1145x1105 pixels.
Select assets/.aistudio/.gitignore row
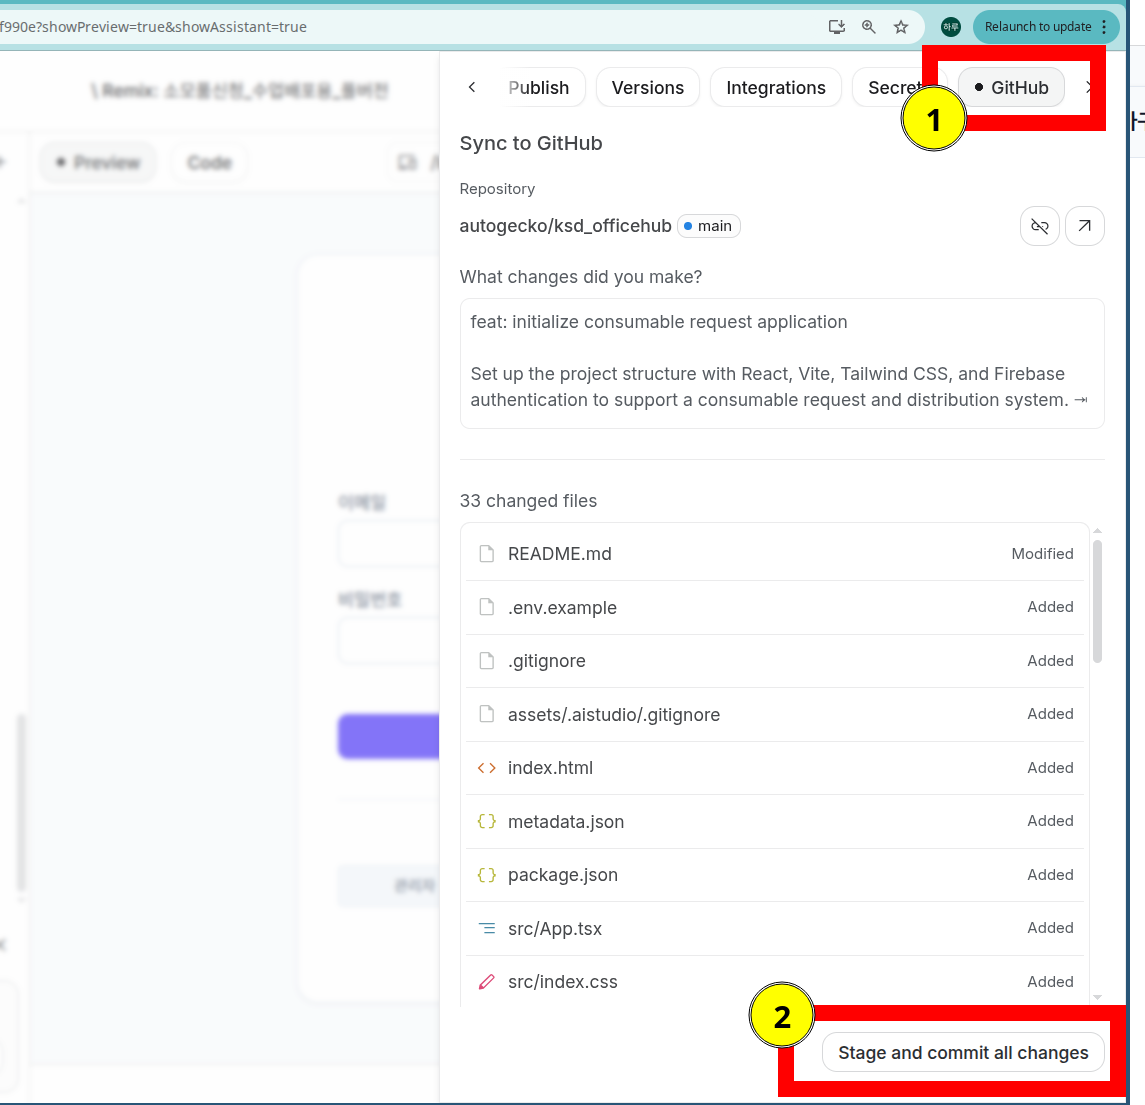click(775, 714)
